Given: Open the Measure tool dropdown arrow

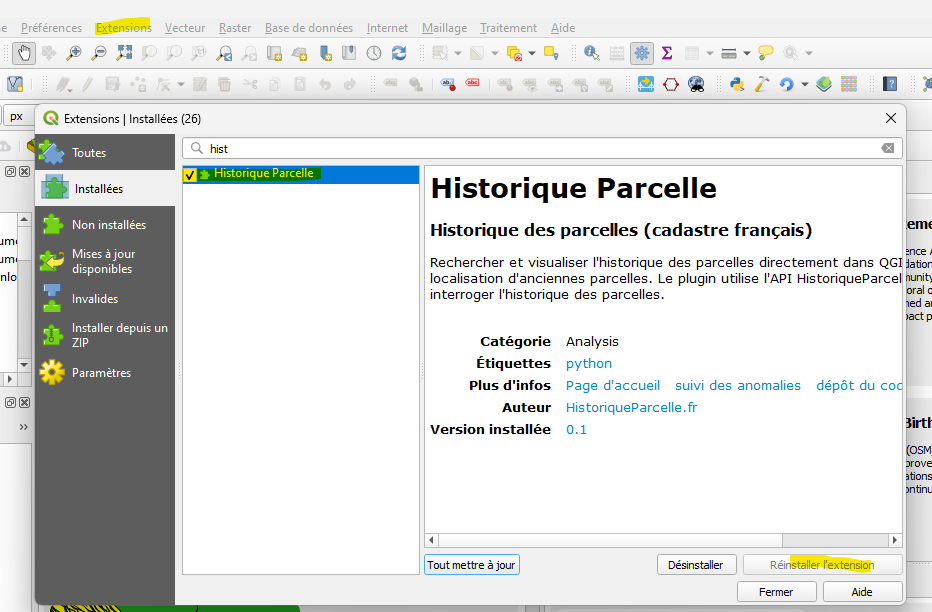Looking at the screenshot, I should (x=747, y=53).
